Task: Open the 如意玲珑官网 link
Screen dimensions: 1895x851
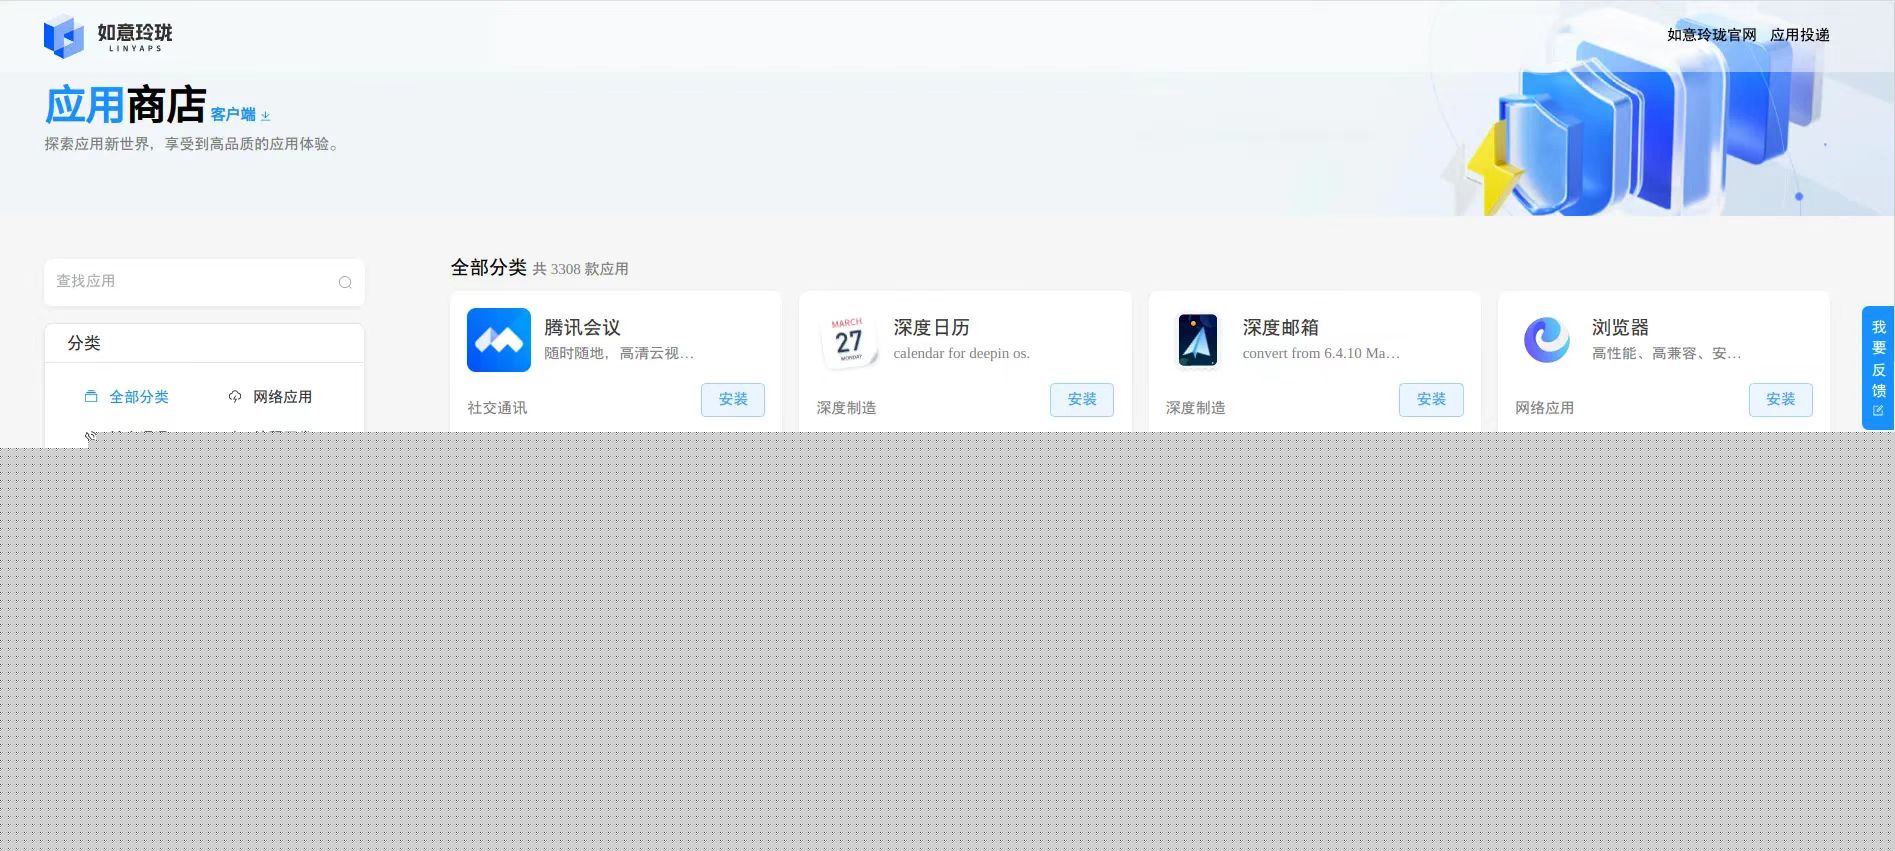Action: (x=1711, y=35)
